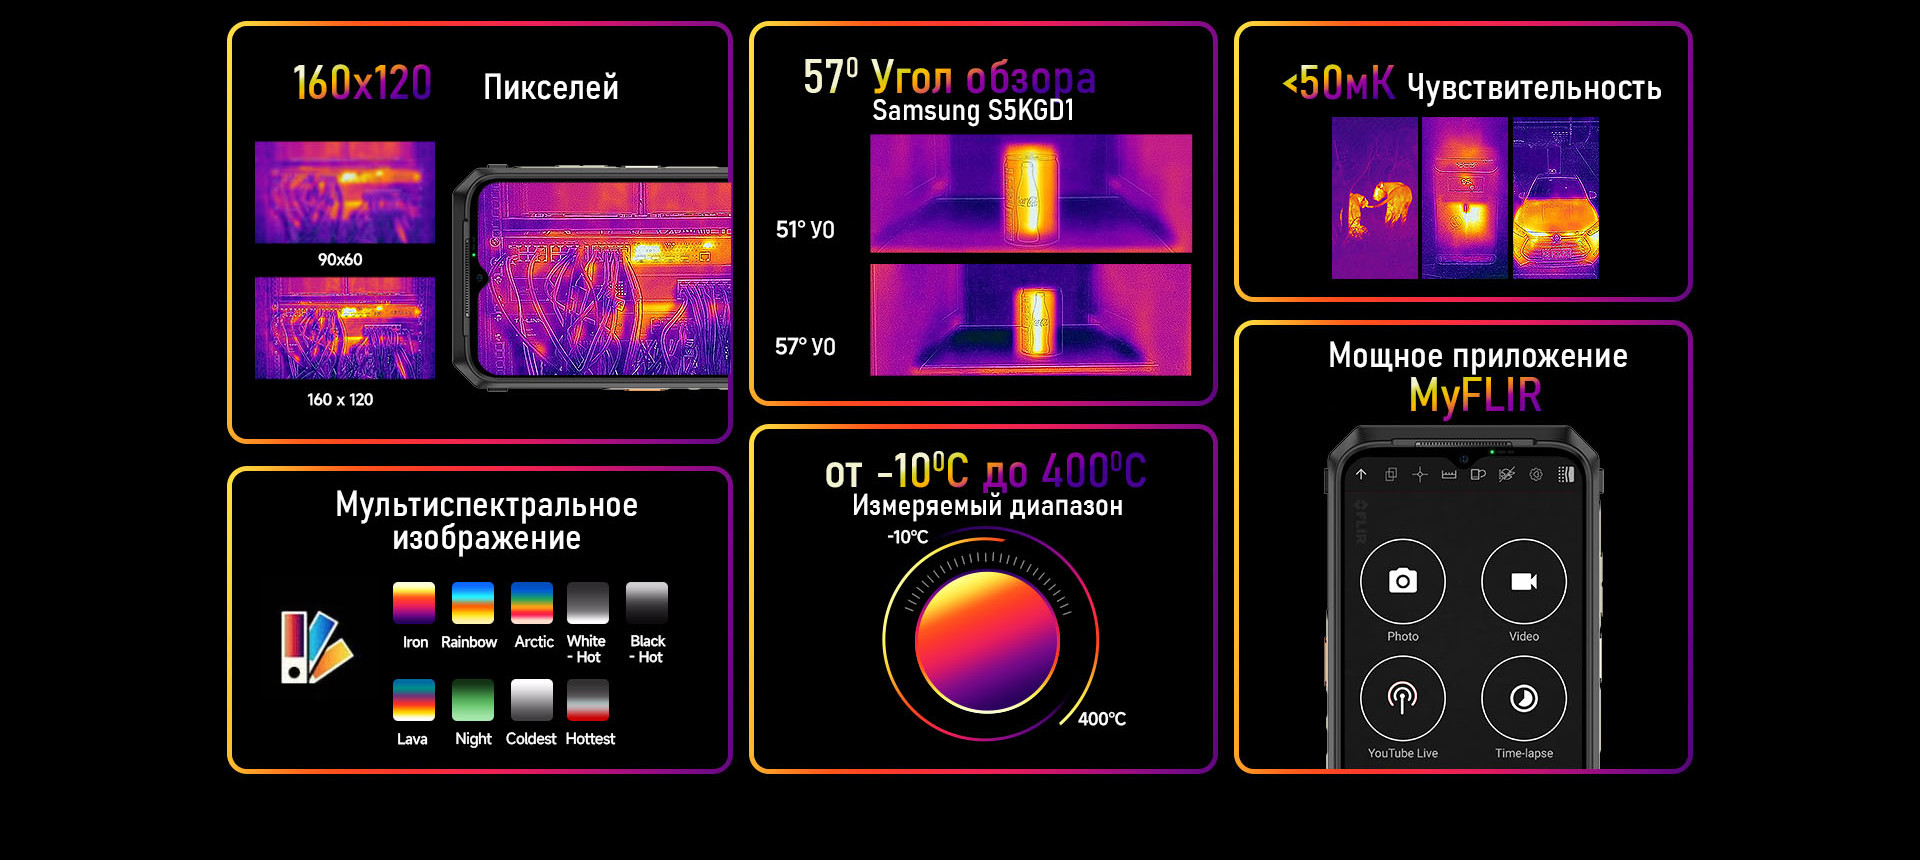Image resolution: width=1920 pixels, height=860 pixels.
Task: Choose the White-Hot palette swatch
Action: (588, 603)
